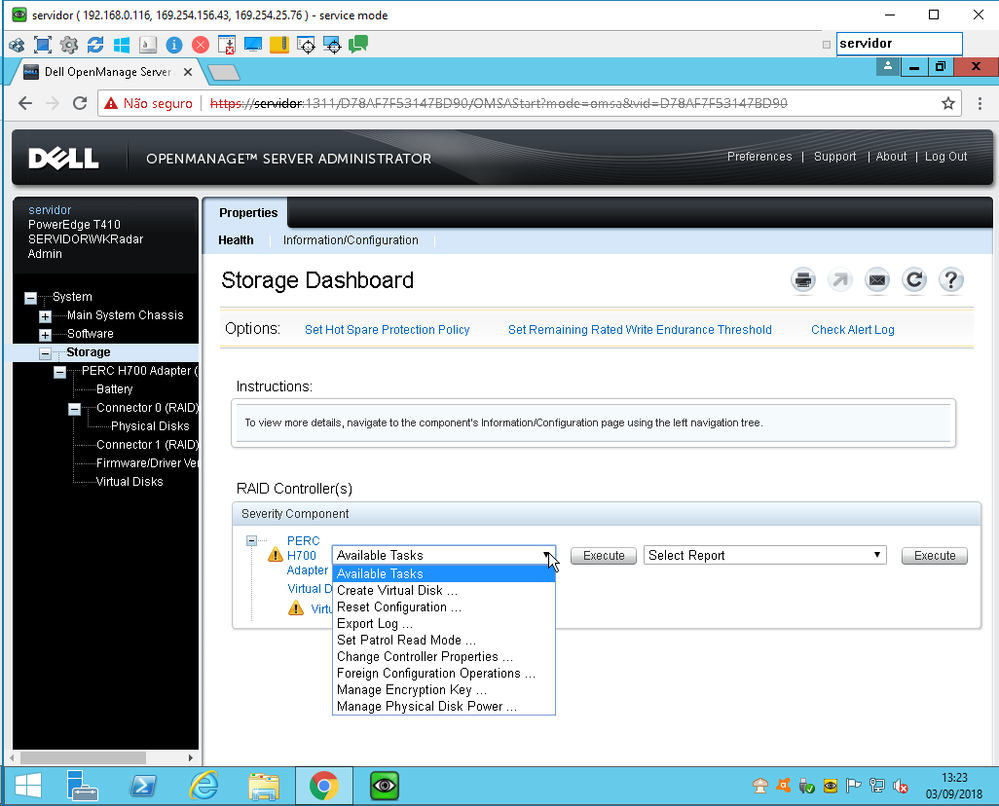This screenshot has width=999, height=806.
Task: Open PowerShell from the taskbar
Action: point(143,785)
